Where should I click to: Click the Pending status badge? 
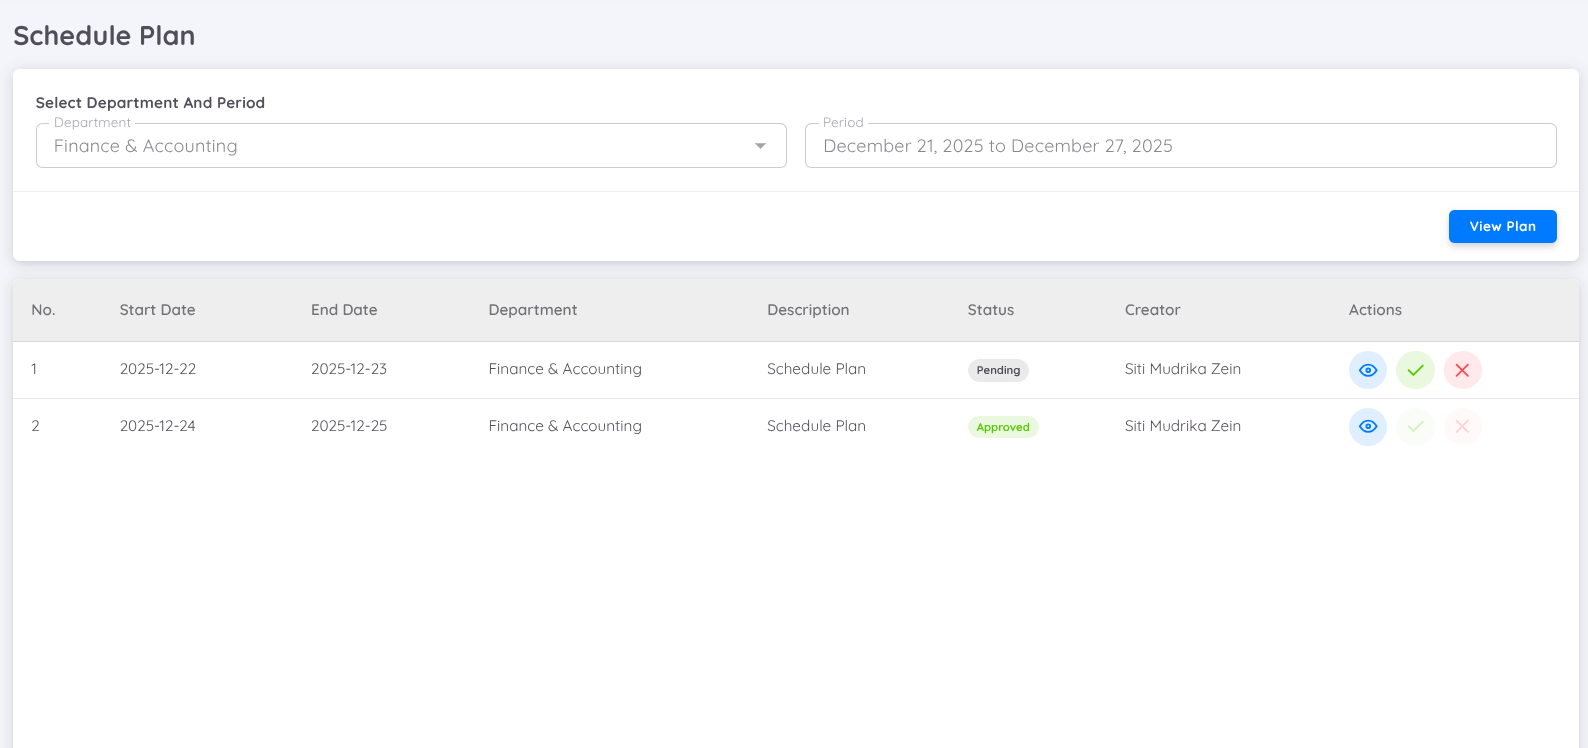pyautogui.click(x=998, y=370)
